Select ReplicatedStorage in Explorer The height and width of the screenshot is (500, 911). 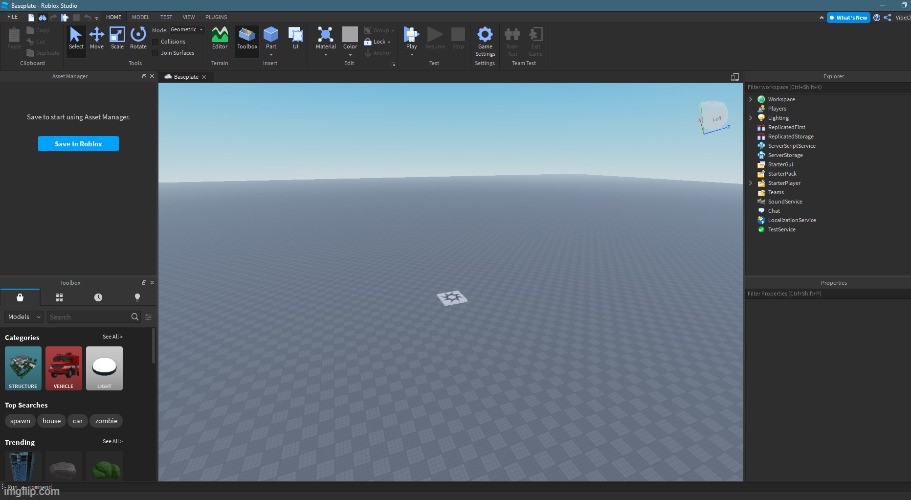[x=790, y=136]
